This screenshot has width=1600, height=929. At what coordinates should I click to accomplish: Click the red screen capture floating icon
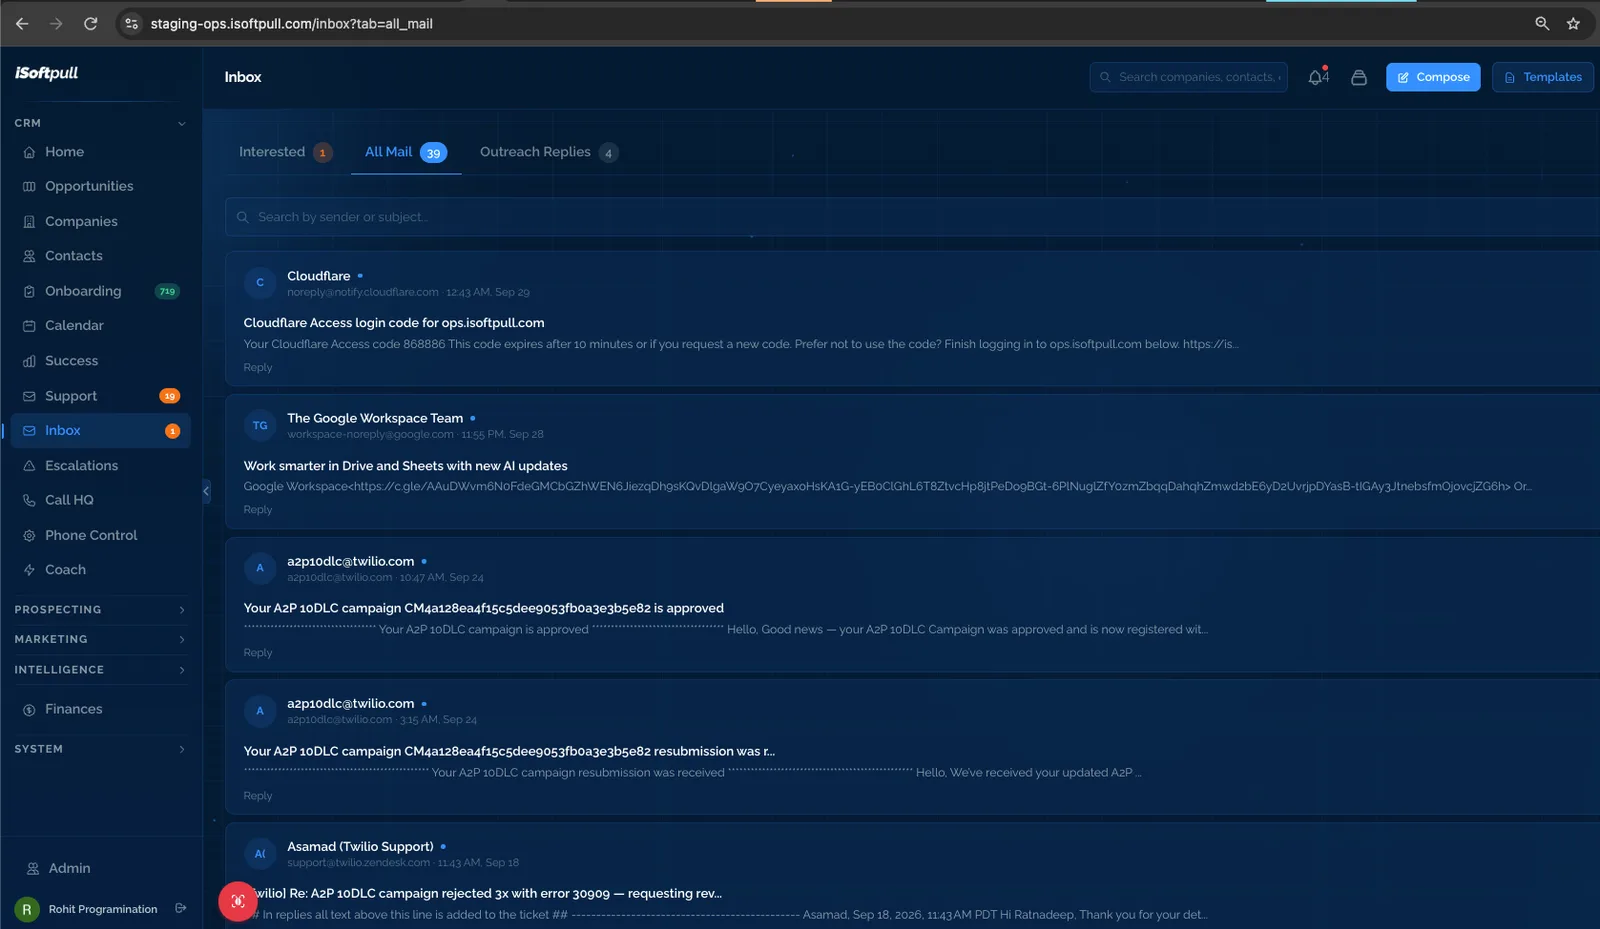(238, 901)
